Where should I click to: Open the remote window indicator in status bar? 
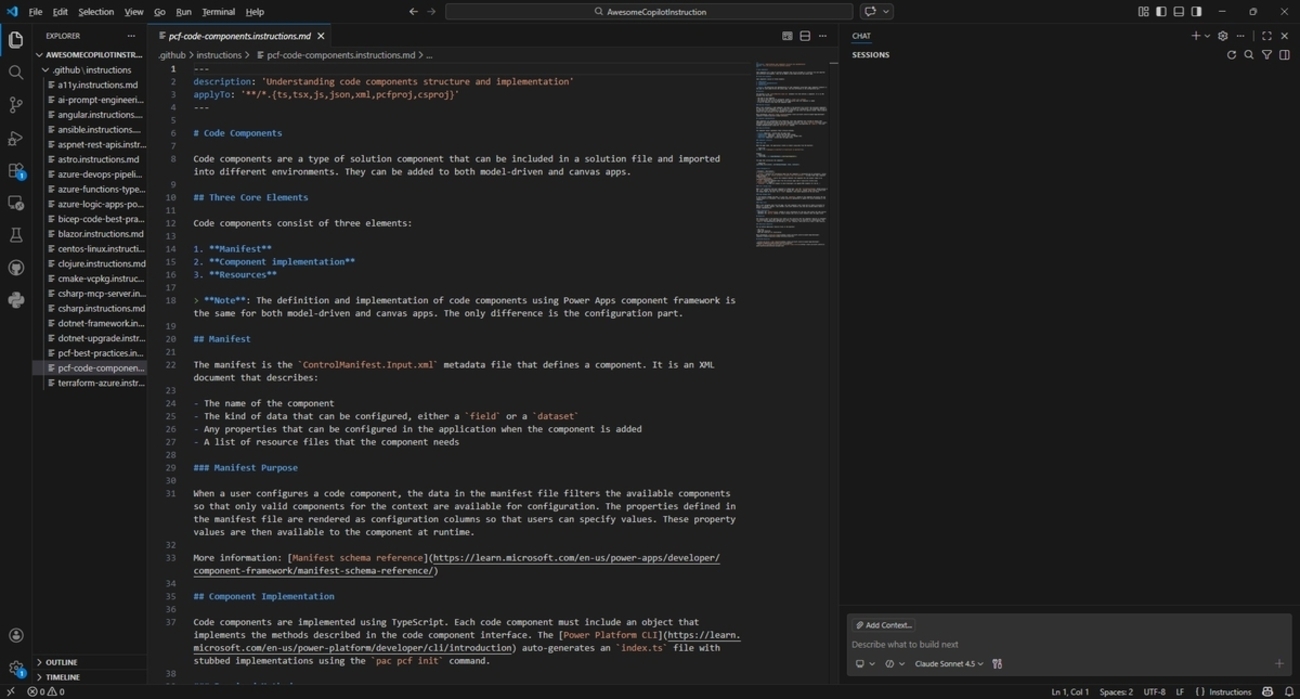[11, 692]
